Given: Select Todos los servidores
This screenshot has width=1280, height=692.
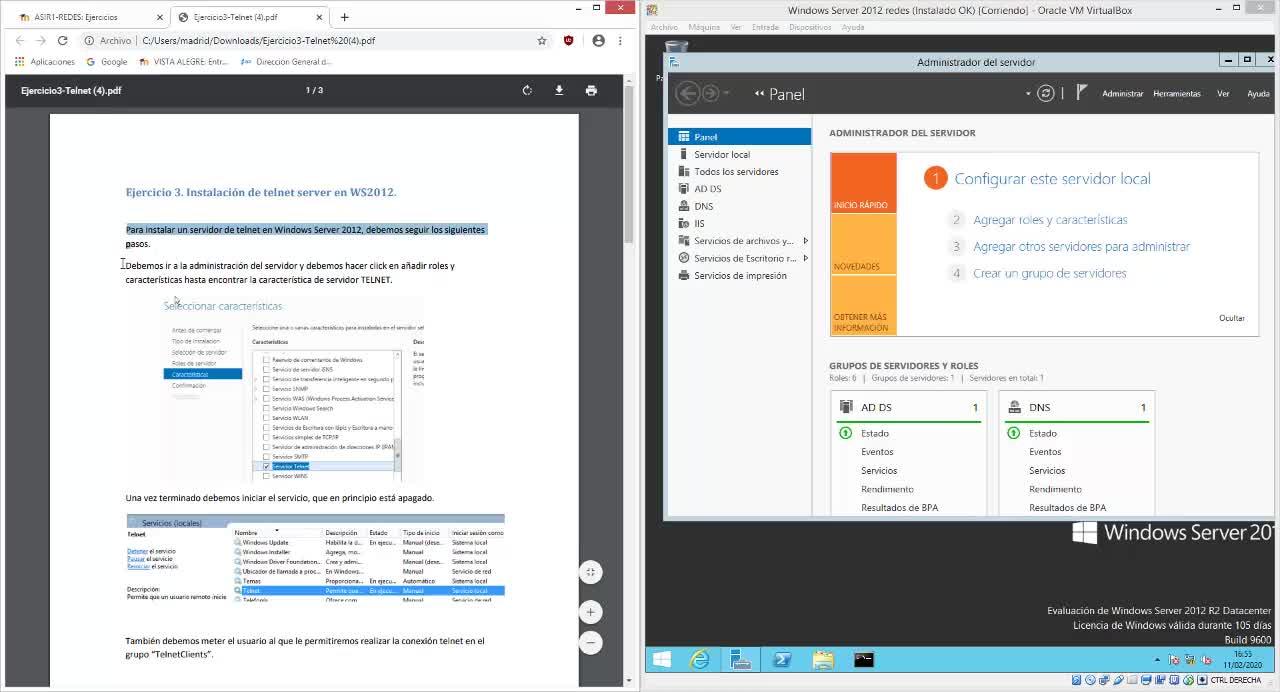Looking at the screenshot, I should pos(739,172).
